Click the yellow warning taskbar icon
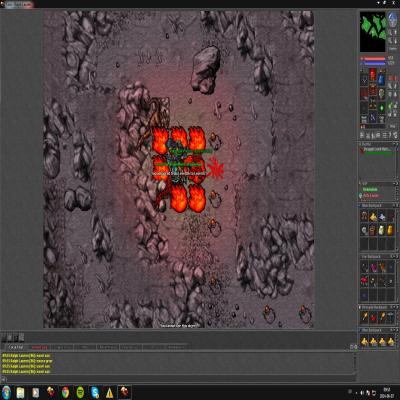This screenshot has height=400, width=400. 109,393
